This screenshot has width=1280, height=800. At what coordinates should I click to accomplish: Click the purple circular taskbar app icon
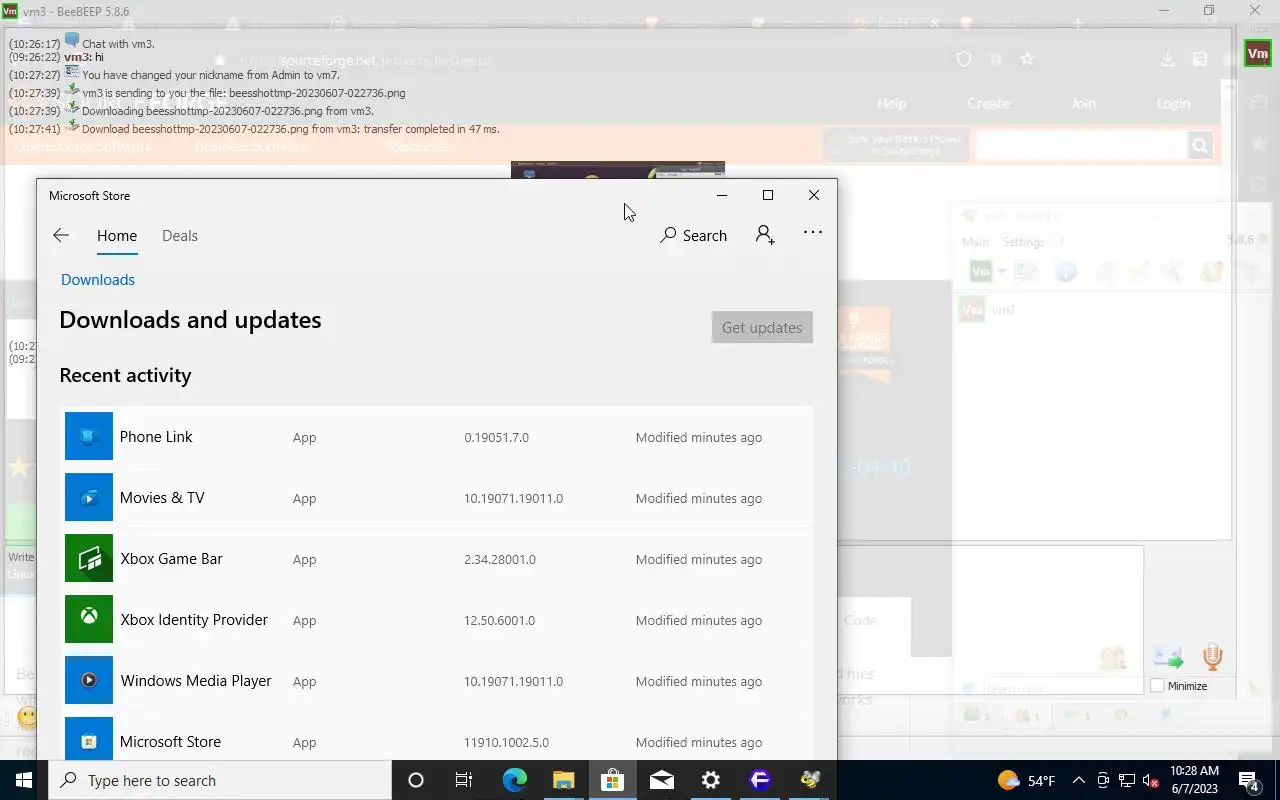[x=760, y=780]
